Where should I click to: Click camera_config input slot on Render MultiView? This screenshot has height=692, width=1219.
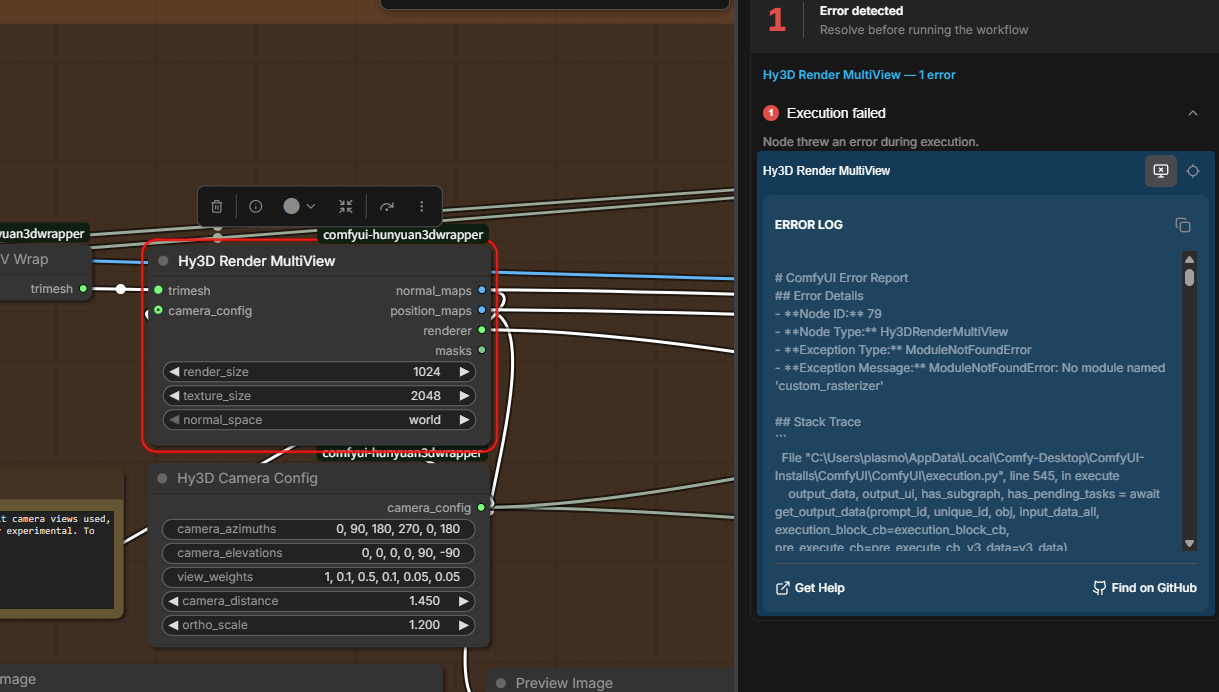158,310
